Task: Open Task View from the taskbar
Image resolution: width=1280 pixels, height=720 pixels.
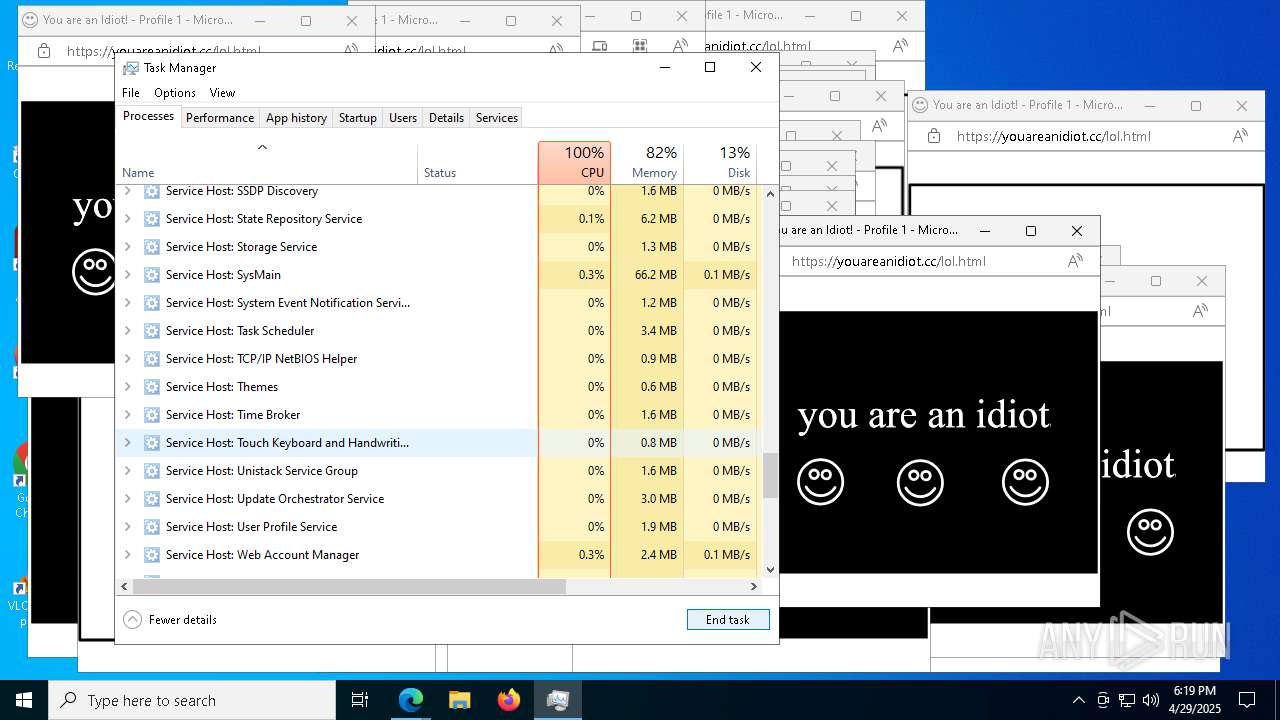Action: (360, 700)
